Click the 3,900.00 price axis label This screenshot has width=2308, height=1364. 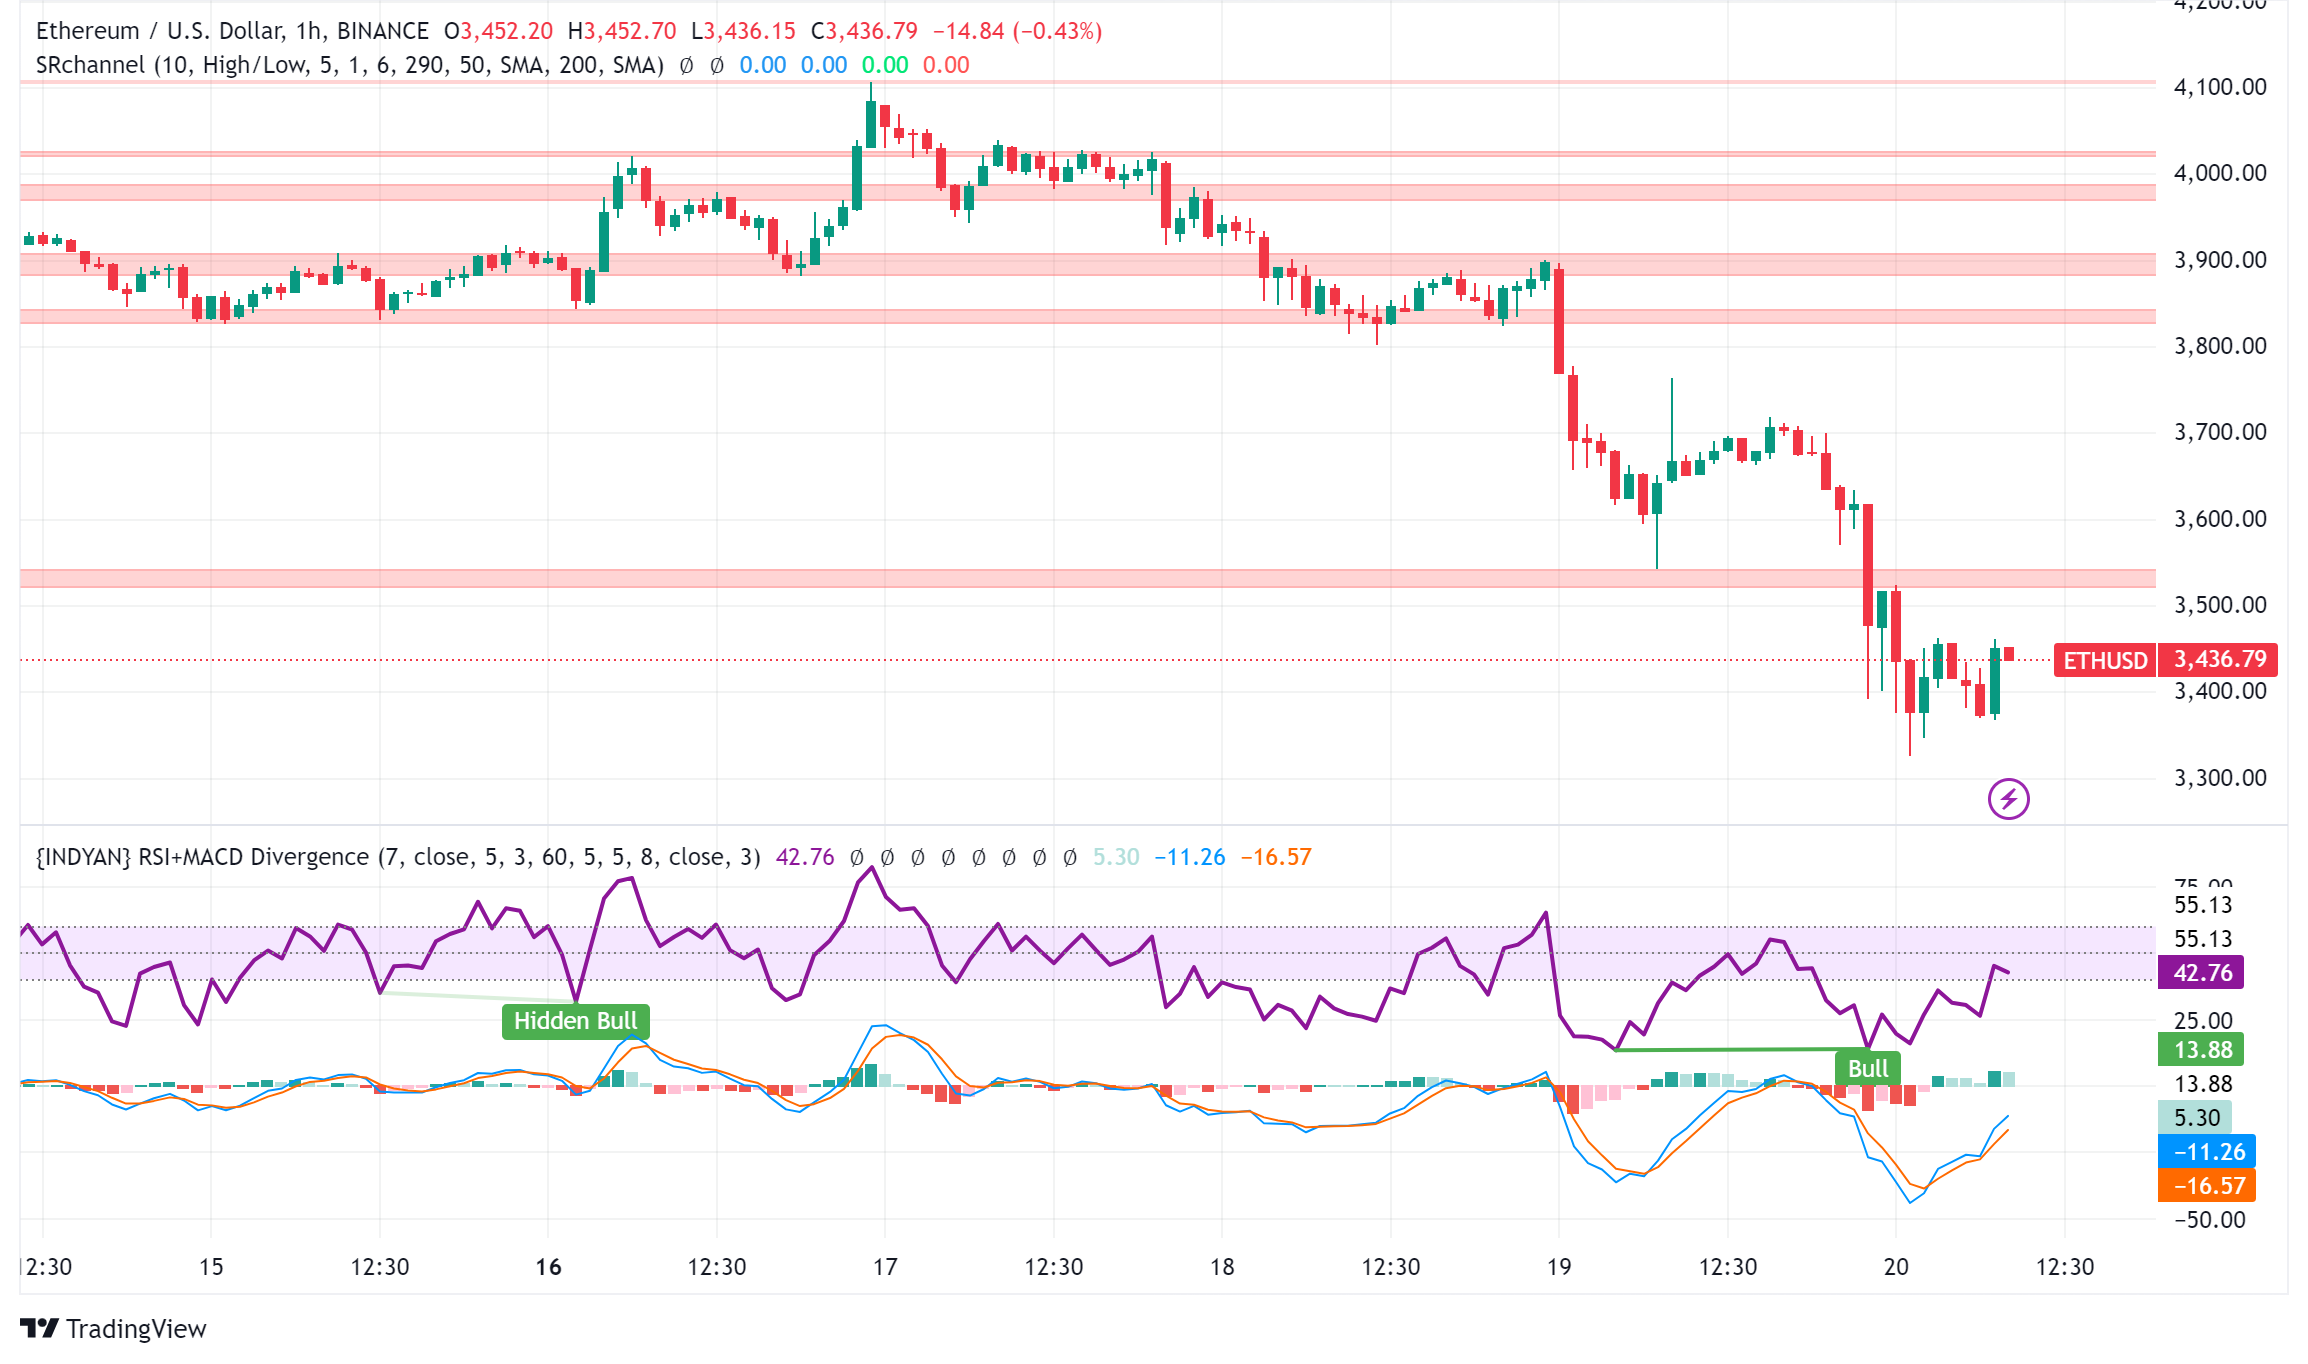pyautogui.click(x=2219, y=260)
